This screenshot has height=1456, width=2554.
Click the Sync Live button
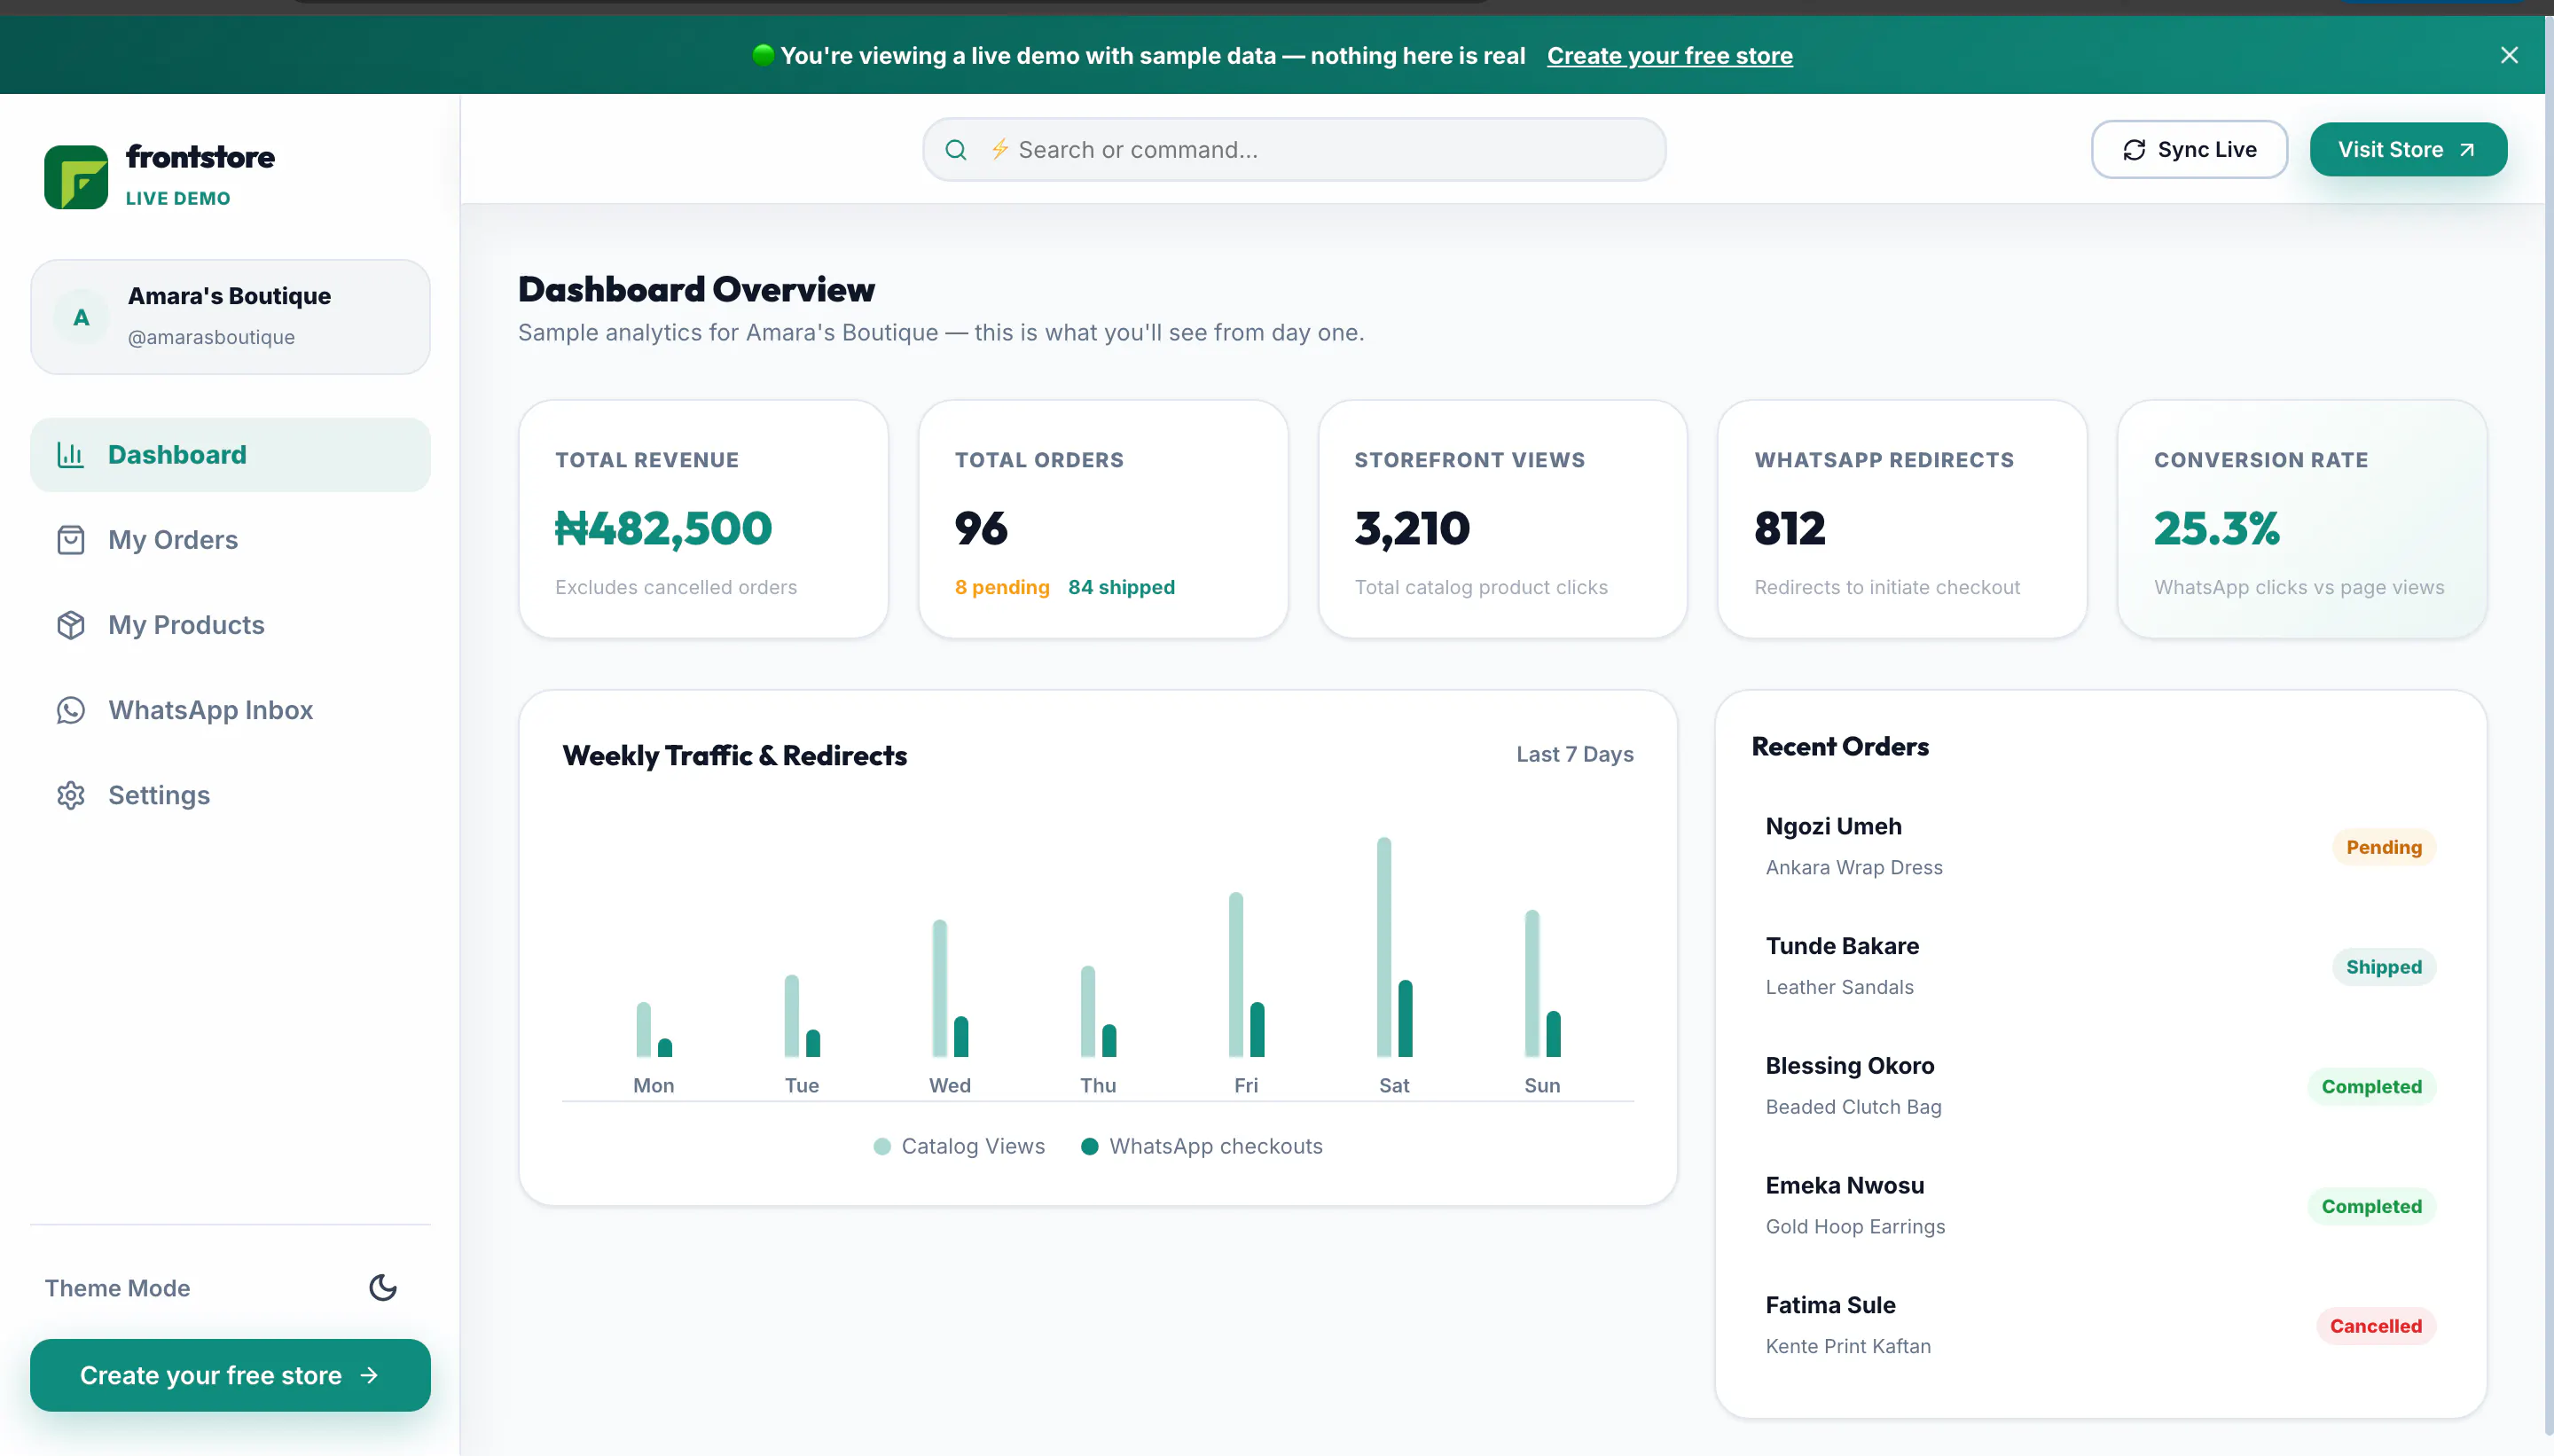(2189, 150)
